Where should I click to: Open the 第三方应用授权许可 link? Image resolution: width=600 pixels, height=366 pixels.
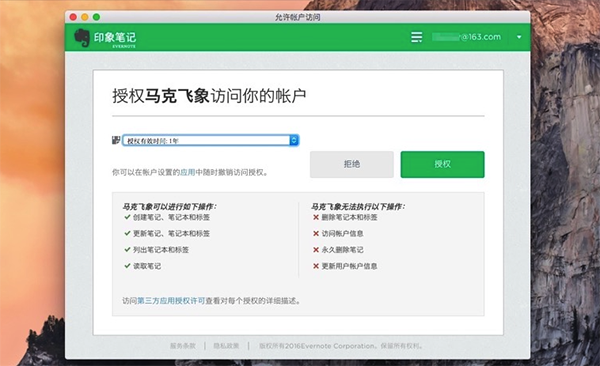[x=171, y=301]
